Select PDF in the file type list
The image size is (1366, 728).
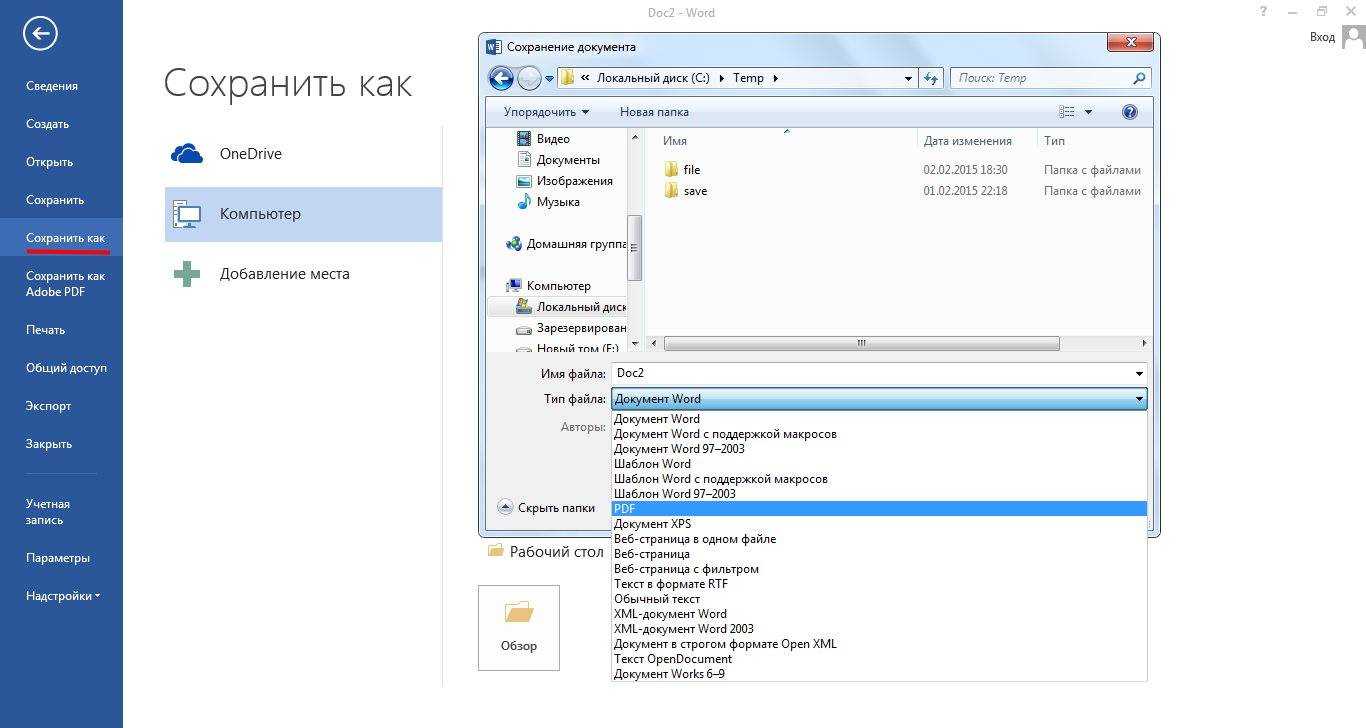879,509
